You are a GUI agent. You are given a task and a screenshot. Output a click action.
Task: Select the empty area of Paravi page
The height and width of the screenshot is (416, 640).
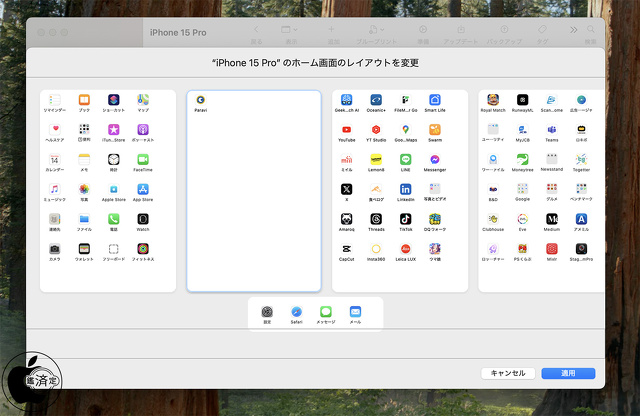click(254, 200)
